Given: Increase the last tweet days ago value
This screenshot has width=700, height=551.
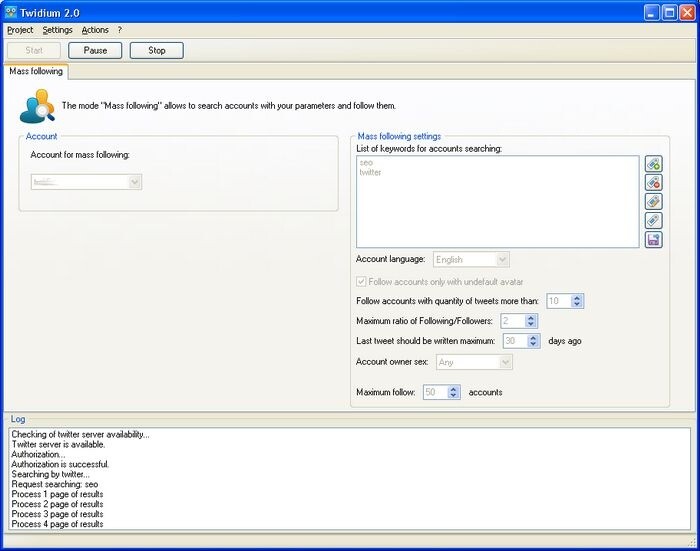Looking at the screenshot, I should click(x=533, y=338).
